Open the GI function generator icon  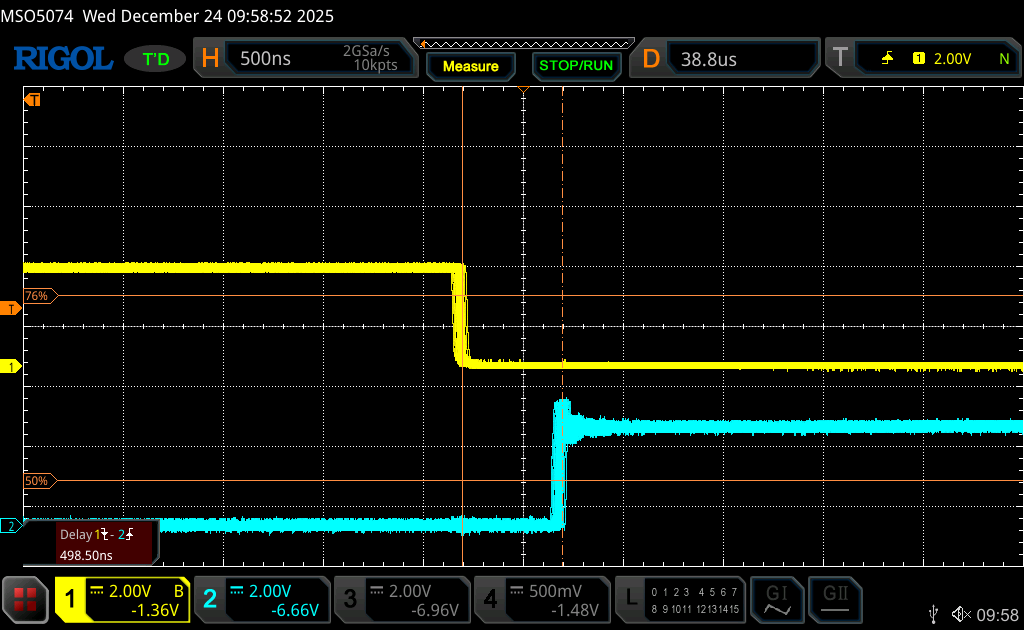(776, 599)
